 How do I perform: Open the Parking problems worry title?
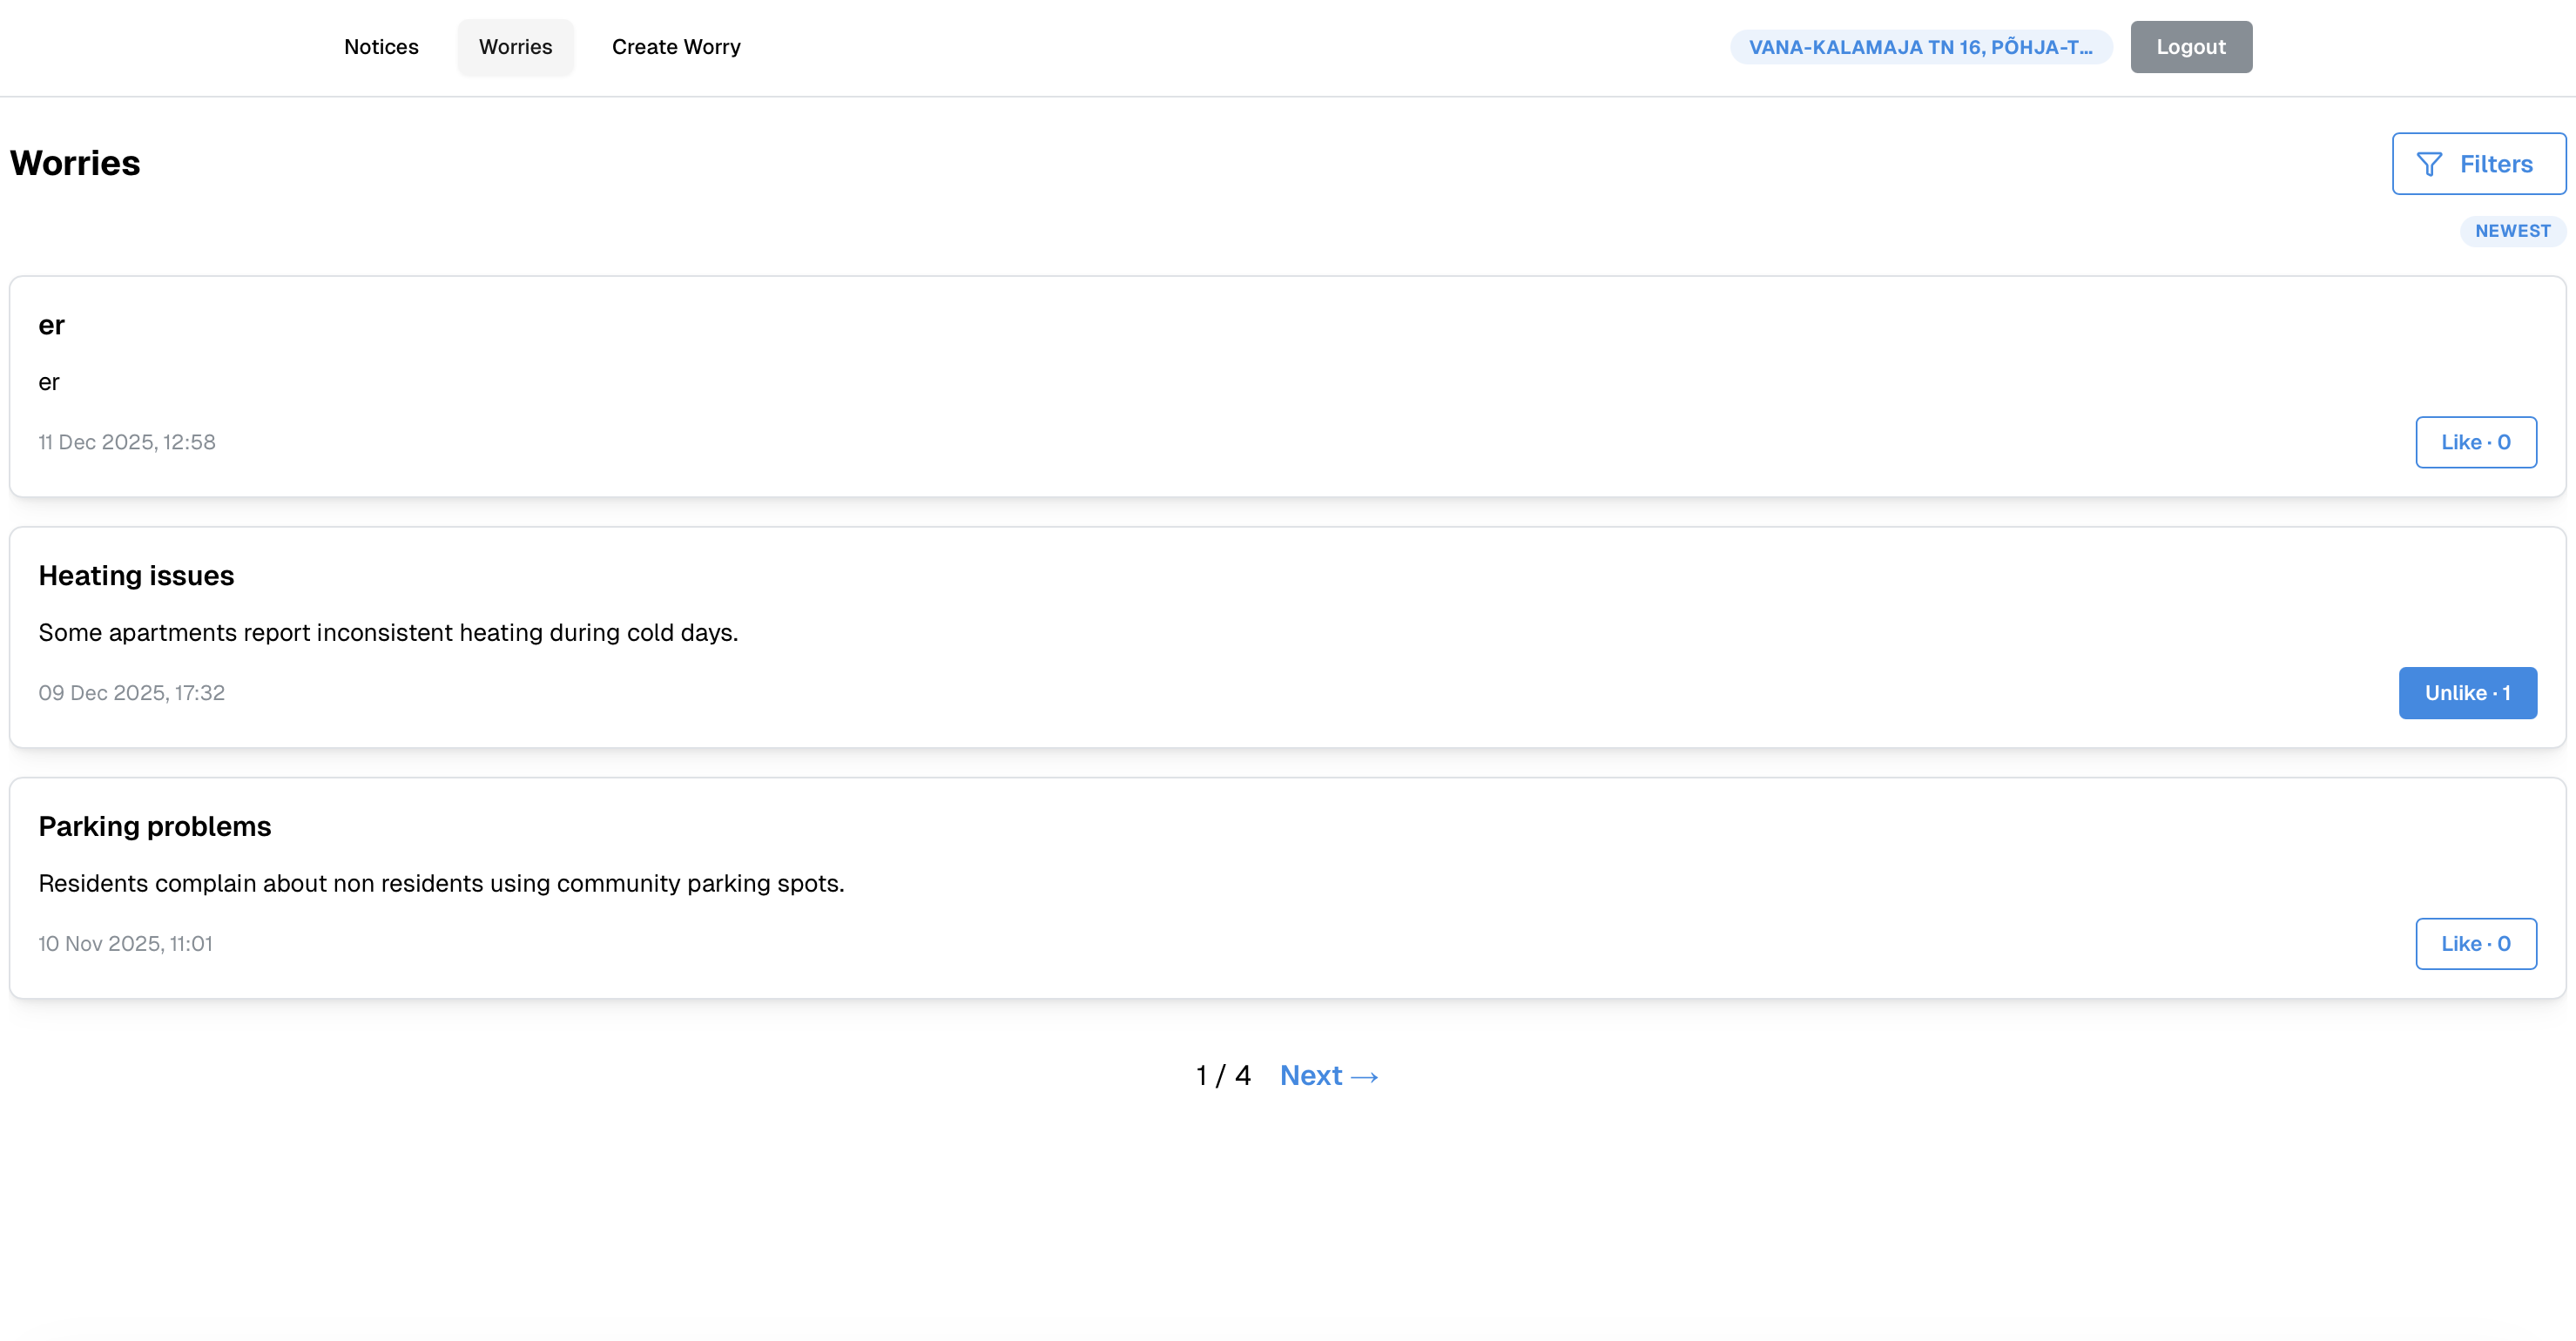click(155, 827)
